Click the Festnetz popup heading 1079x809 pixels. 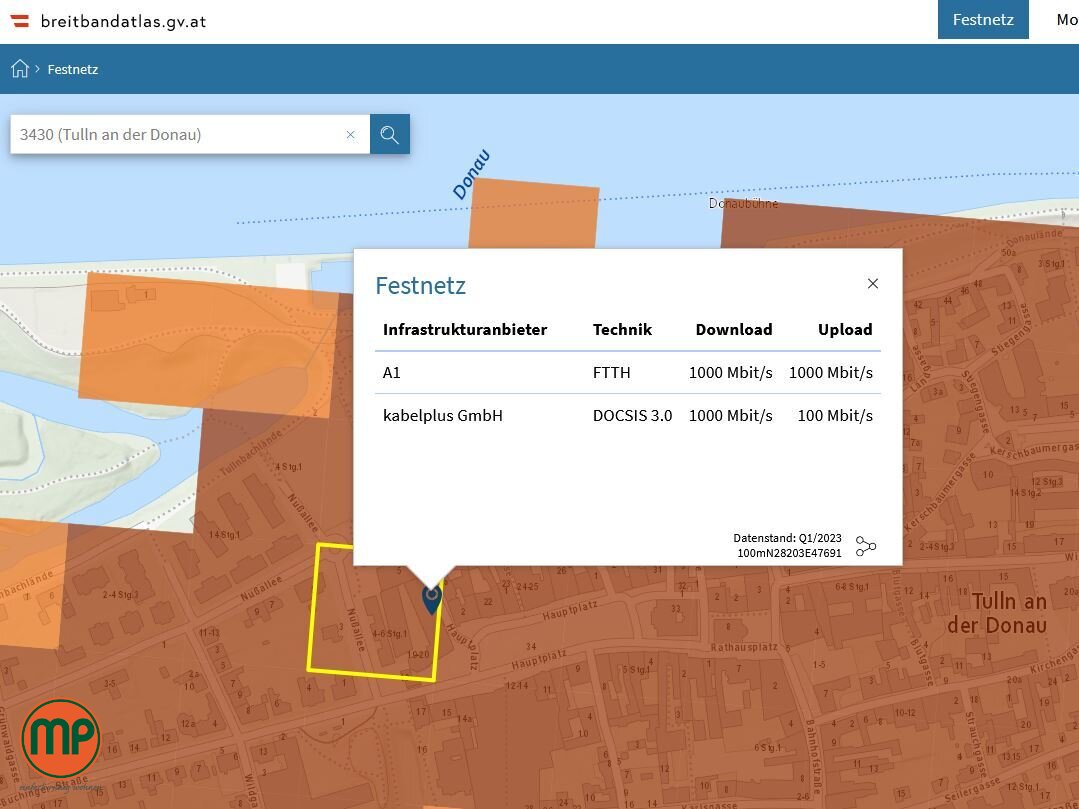(420, 285)
